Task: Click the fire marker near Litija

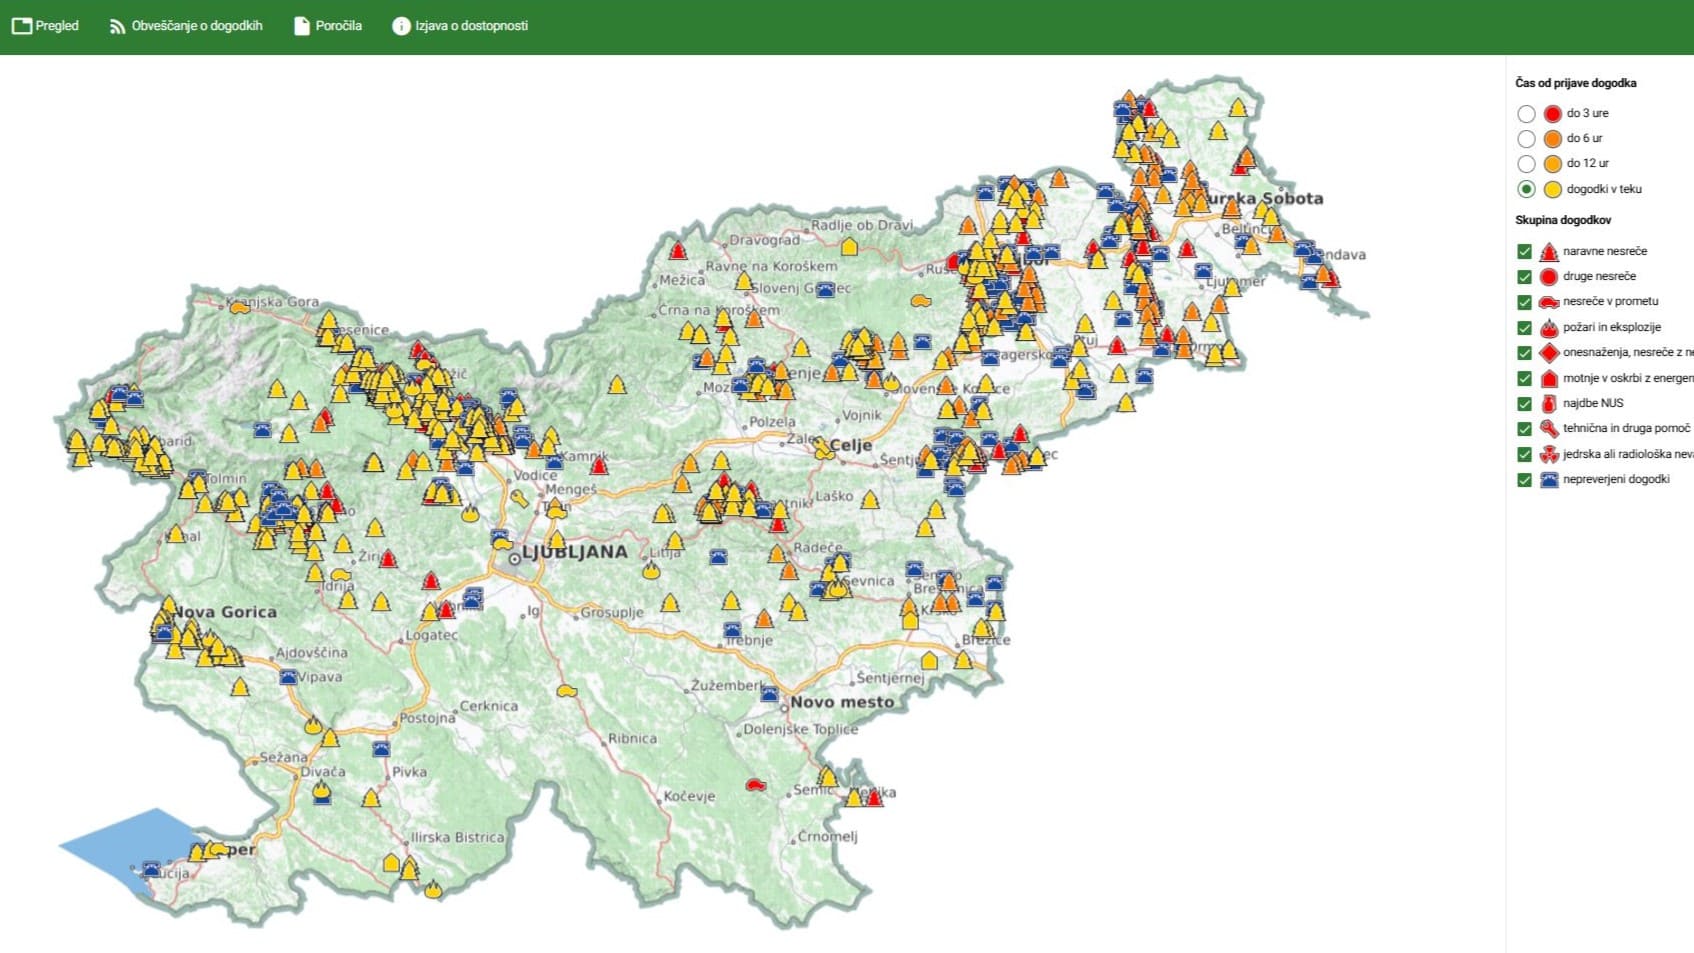Action: tap(652, 571)
